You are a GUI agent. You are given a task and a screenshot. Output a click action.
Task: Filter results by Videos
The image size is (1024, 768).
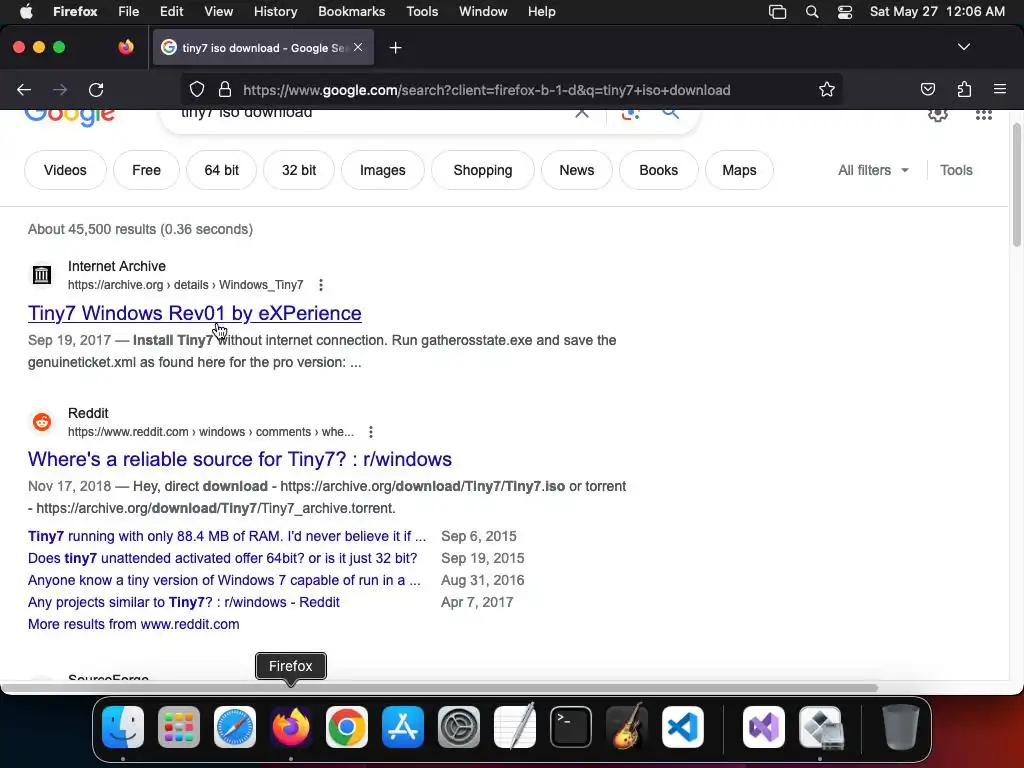[65, 170]
